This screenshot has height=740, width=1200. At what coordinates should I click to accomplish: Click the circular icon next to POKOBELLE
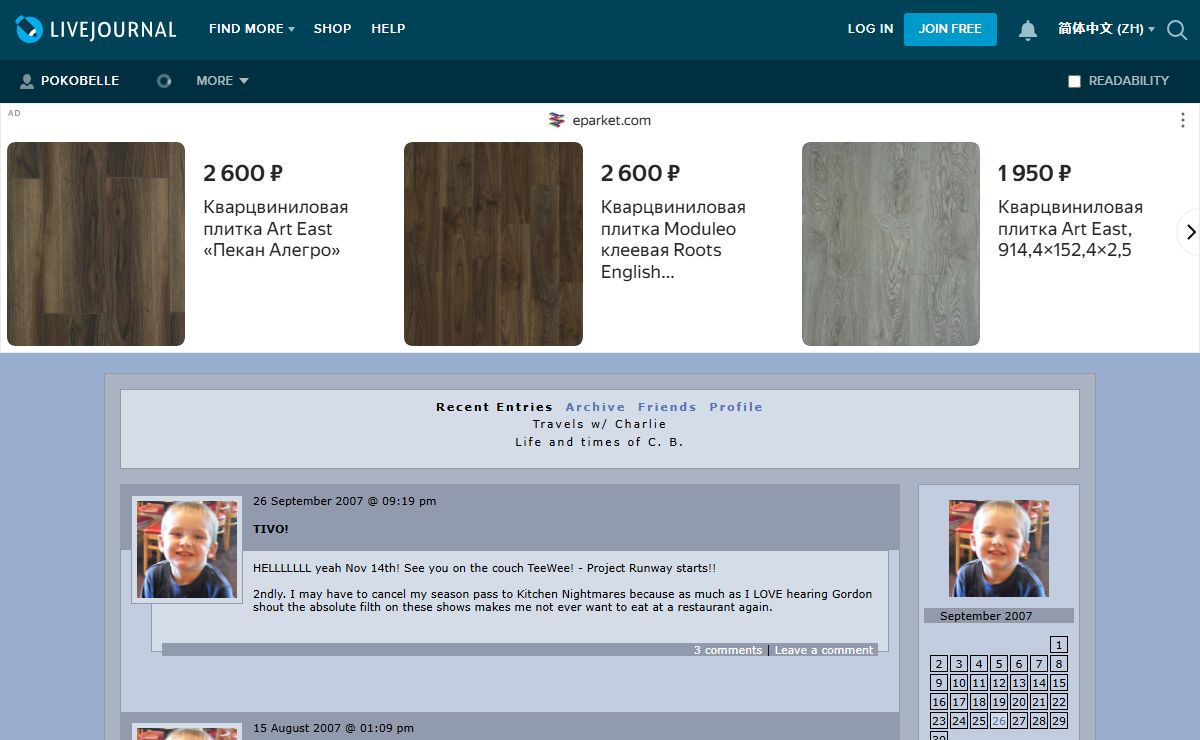click(x=164, y=81)
